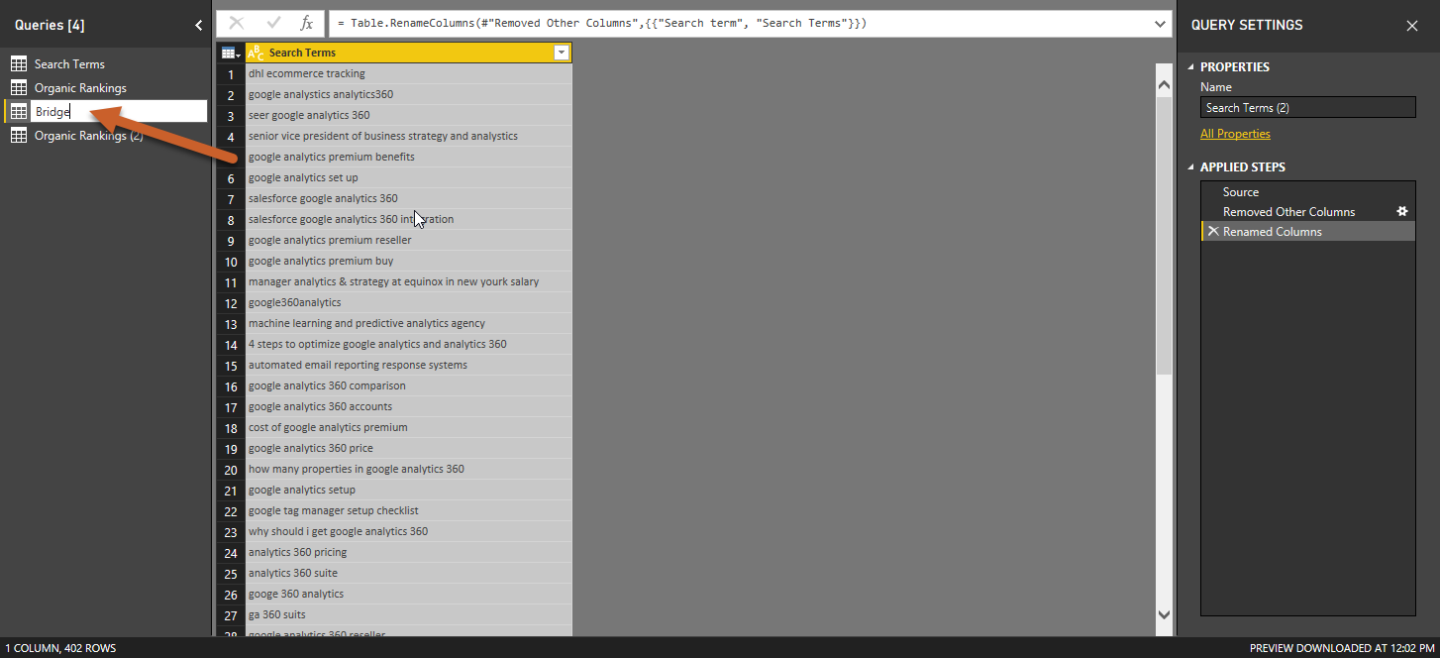Cancel the formula edit with the X icon
The image size is (1440, 658).
[x=236, y=23]
